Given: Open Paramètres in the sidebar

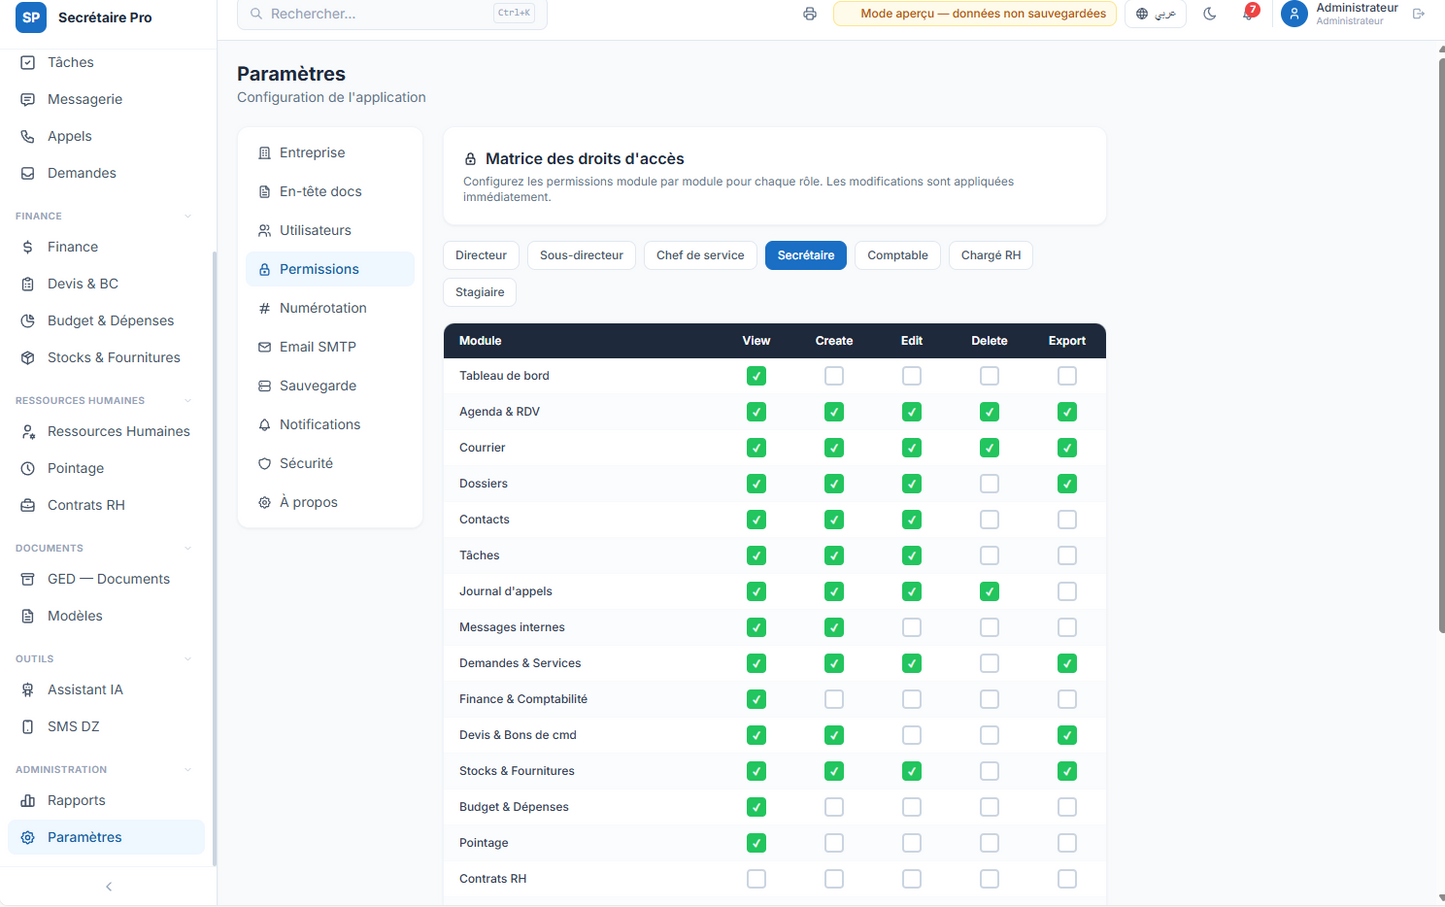Looking at the screenshot, I should (x=106, y=838).
